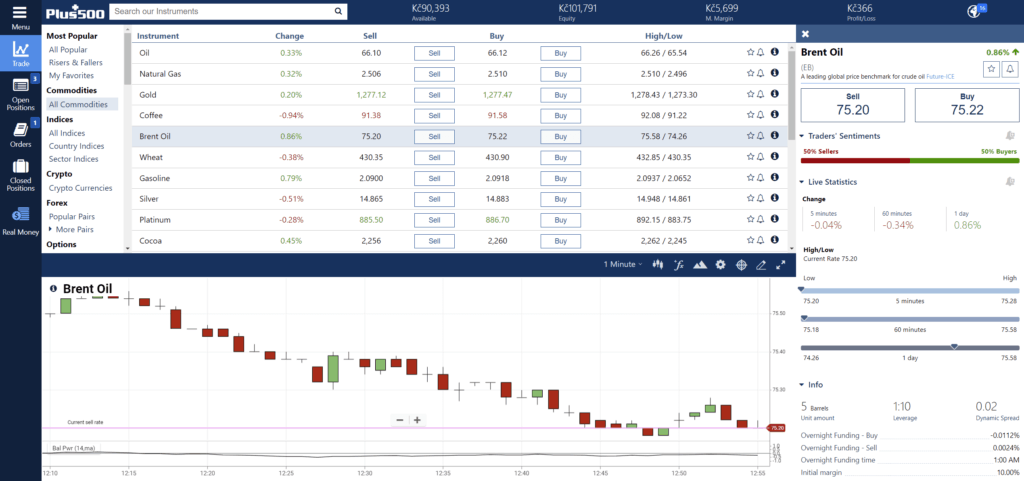The image size is (1024, 481).
Task: Open chart type candlestick icon
Action: 658,264
